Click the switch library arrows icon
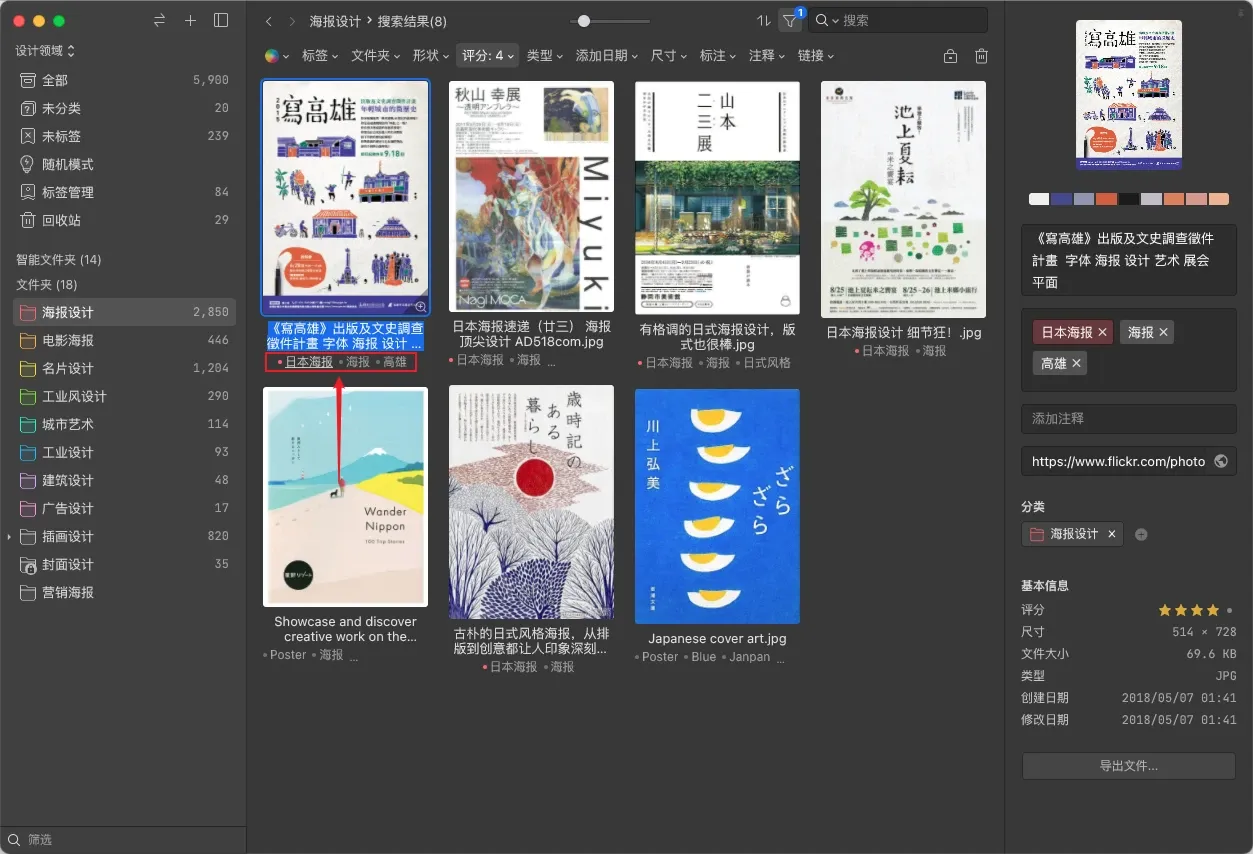This screenshot has height=854, width=1253. (x=160, y=20)
